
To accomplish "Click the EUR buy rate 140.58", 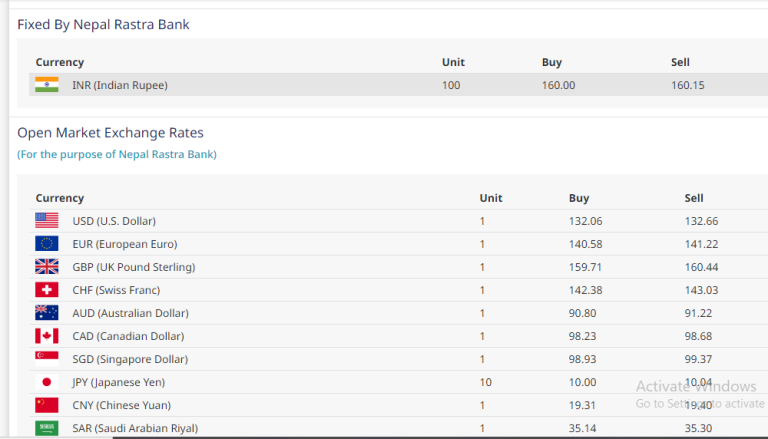I will click(x=585, y=244).
